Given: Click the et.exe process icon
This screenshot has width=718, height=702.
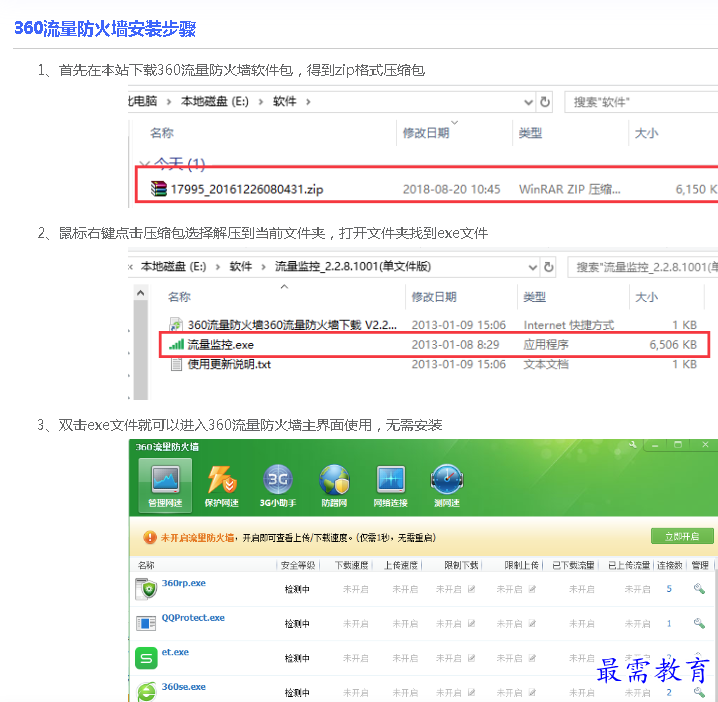Looking at the screenshot, I should [146, 658].
